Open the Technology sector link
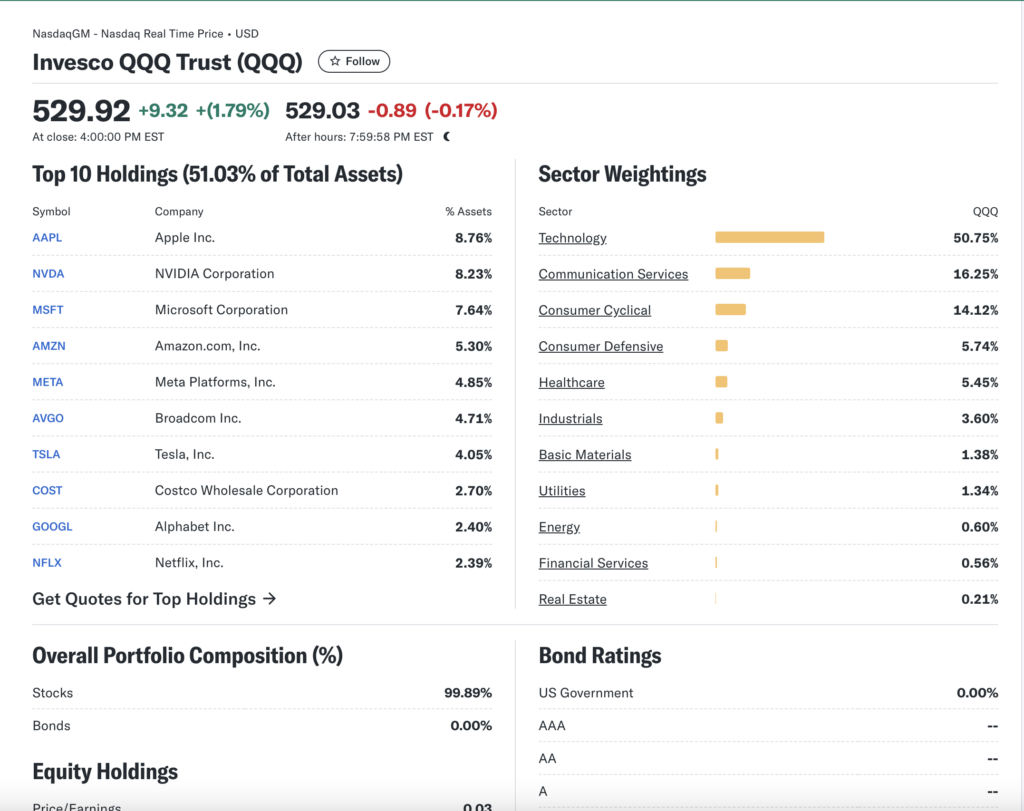Image resolution: width=1024 pixels, height=811 pixels. [573, 238]
